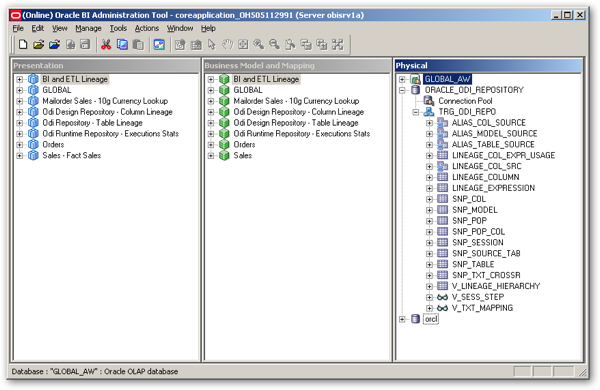Expand the Orders presentation subject area

coord(20,145)
